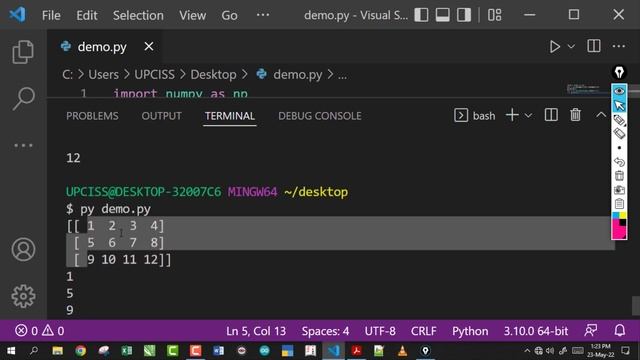Open the run button dropdown arrow

(x=571, y=47)
